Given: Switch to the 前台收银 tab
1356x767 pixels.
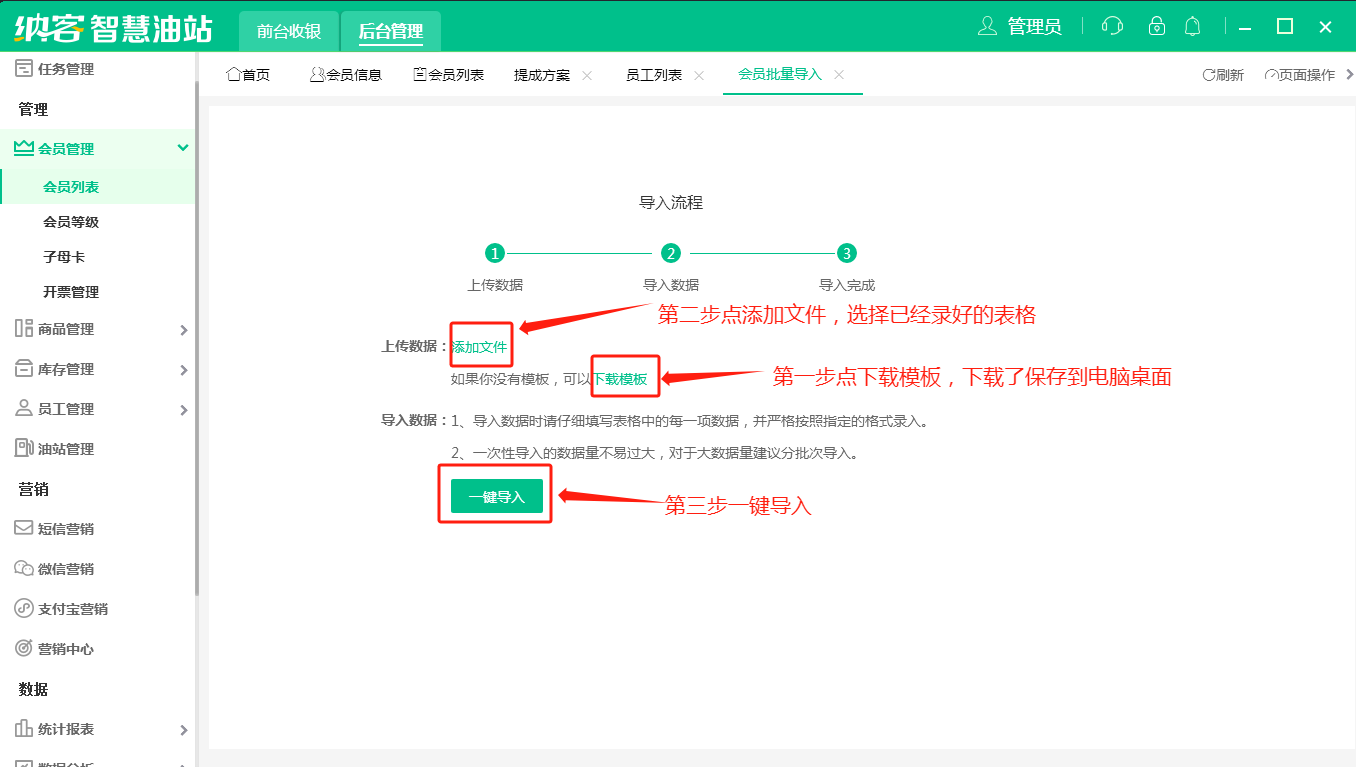Looking at the screenshot, I should (x=289, y=31).
